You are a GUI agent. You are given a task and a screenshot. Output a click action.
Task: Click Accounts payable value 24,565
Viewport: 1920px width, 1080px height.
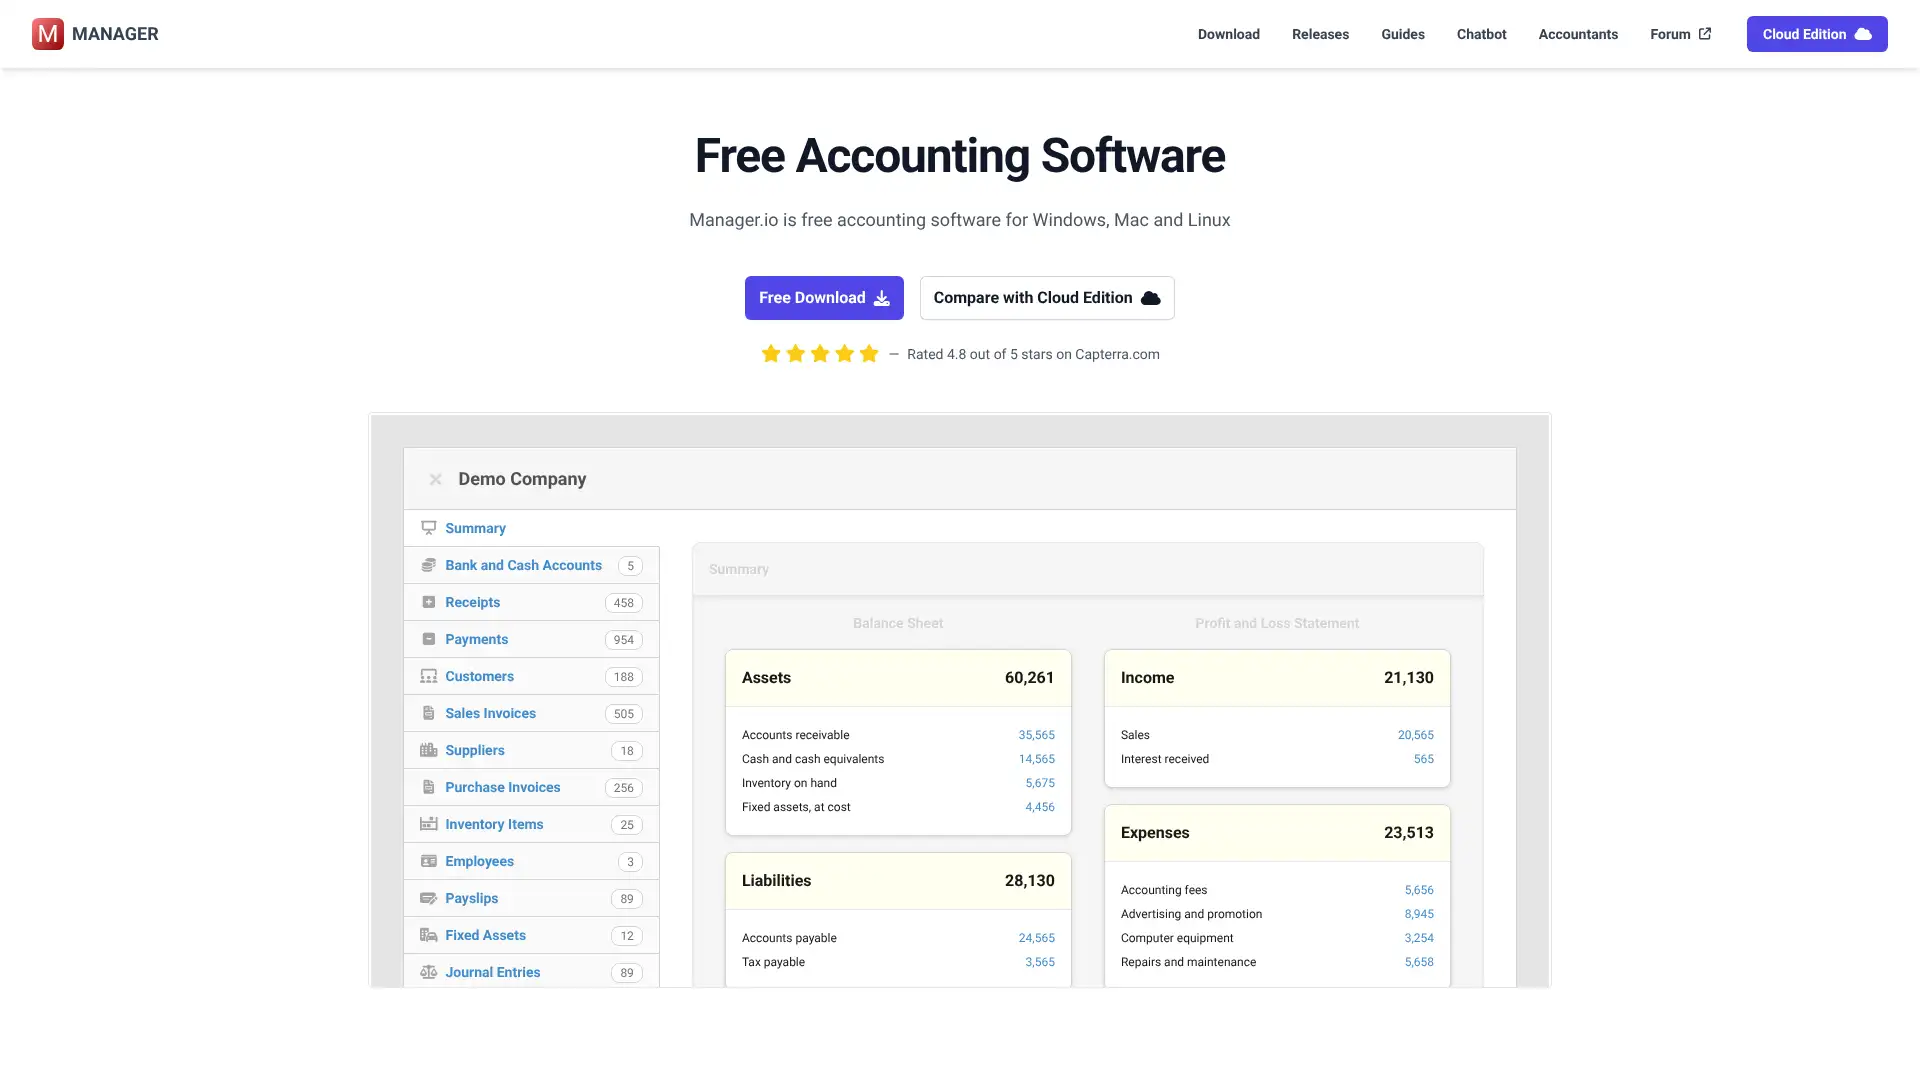point(1036,938)
